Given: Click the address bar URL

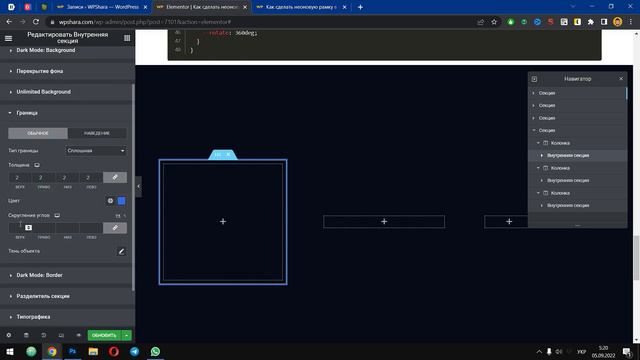Looking at the screenshot, I should point(145,22).
